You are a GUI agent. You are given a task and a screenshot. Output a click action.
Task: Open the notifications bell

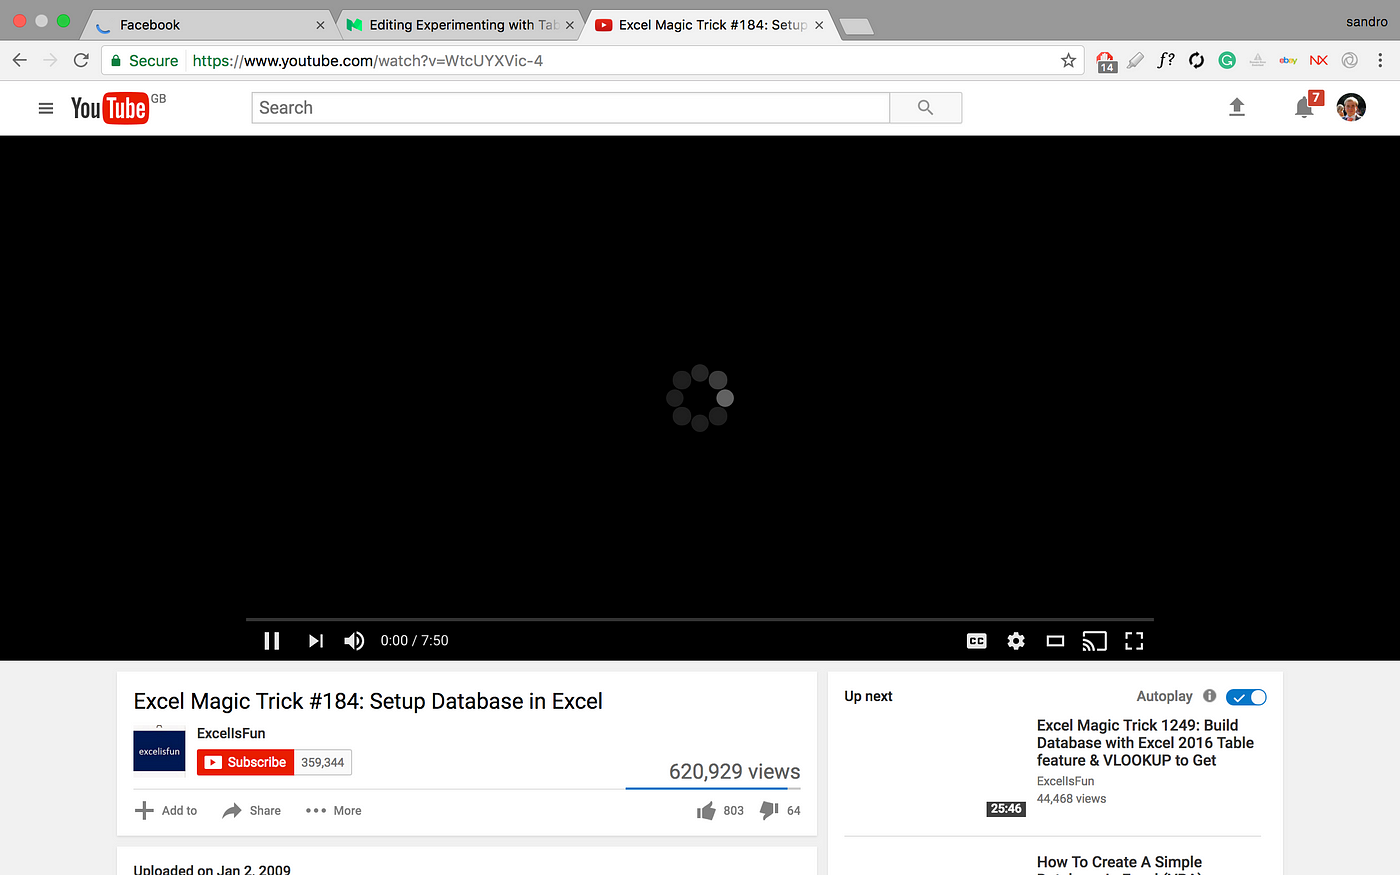[x=1304, y=107]
